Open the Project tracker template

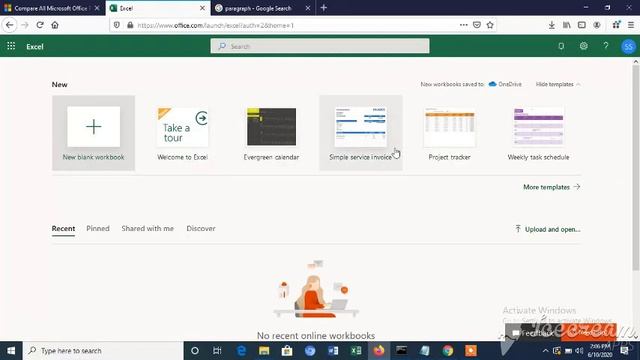tap(449, 133)
